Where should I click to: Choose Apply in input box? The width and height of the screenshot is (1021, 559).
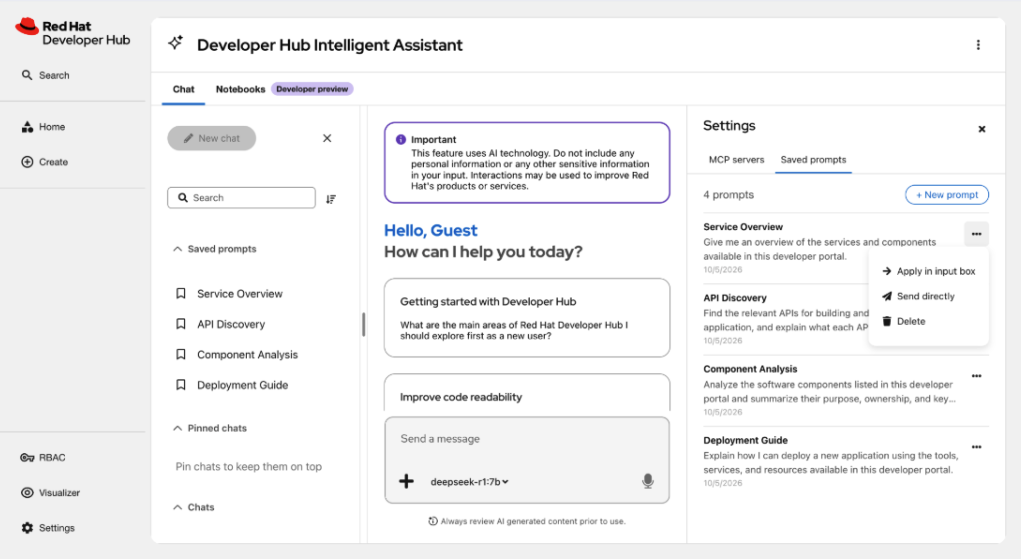coord(929,271)
